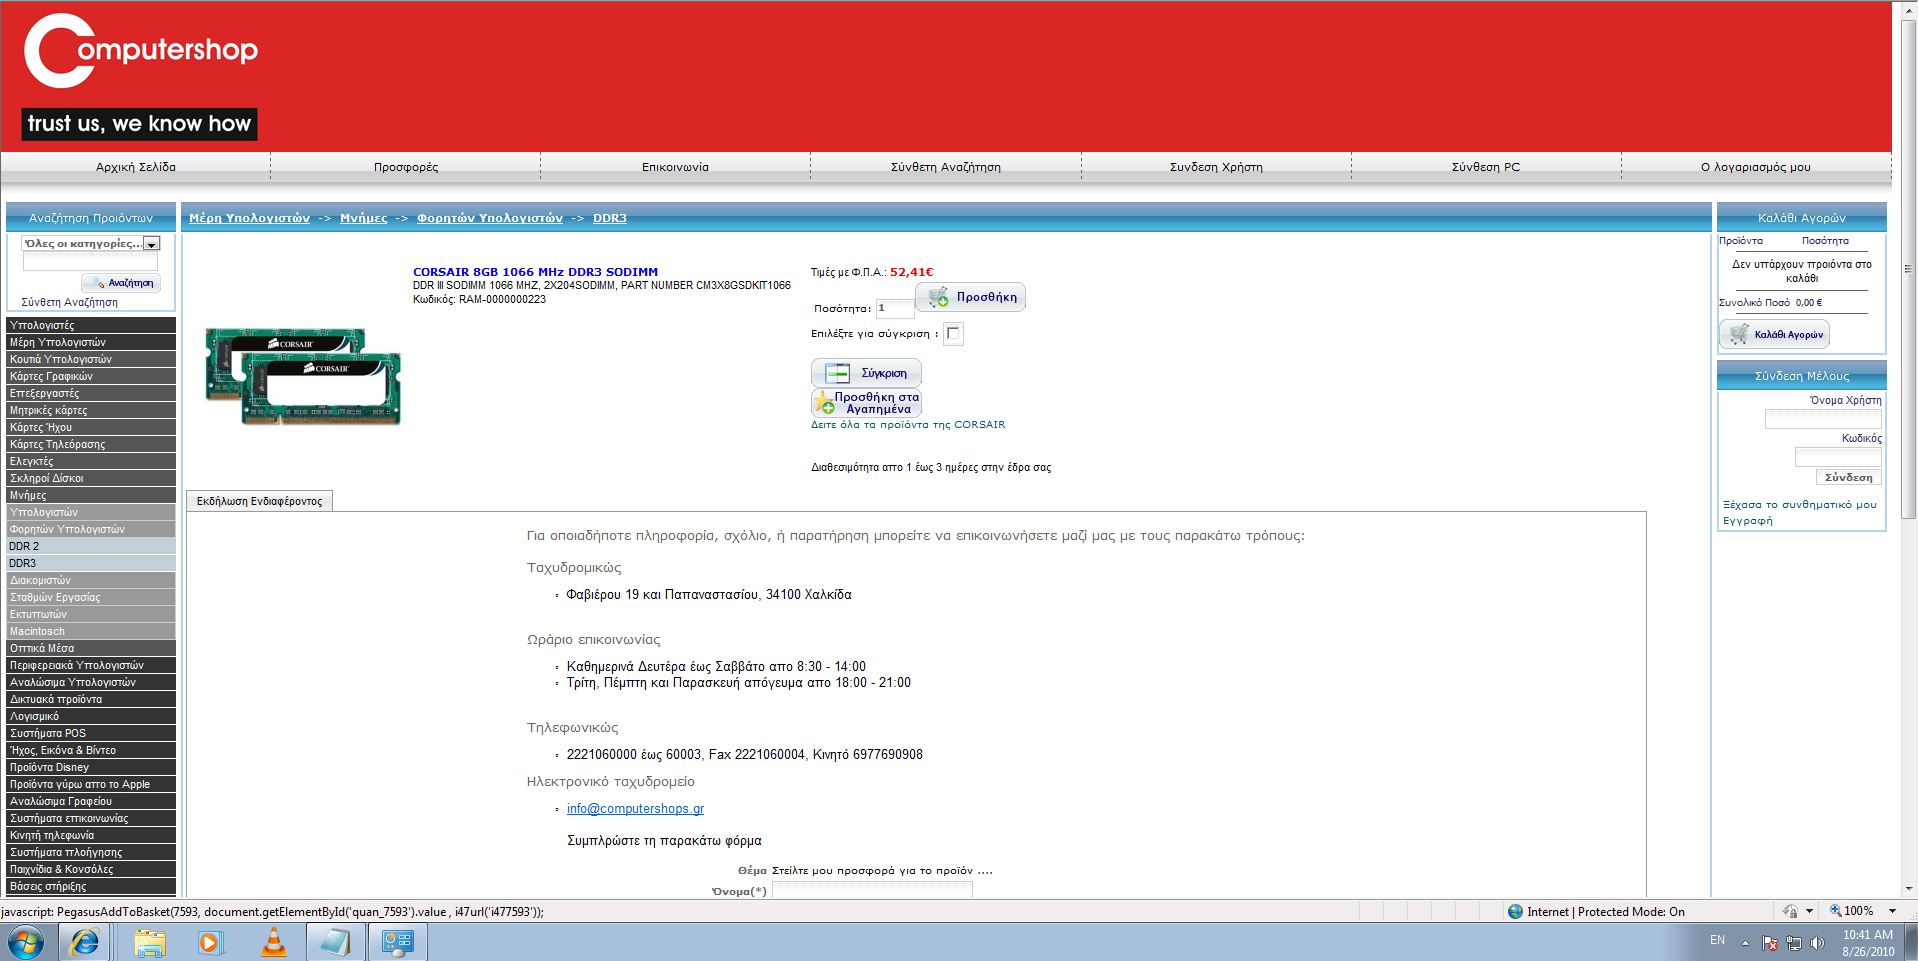Show hidden system tray icons

(x=1745, y=942)
